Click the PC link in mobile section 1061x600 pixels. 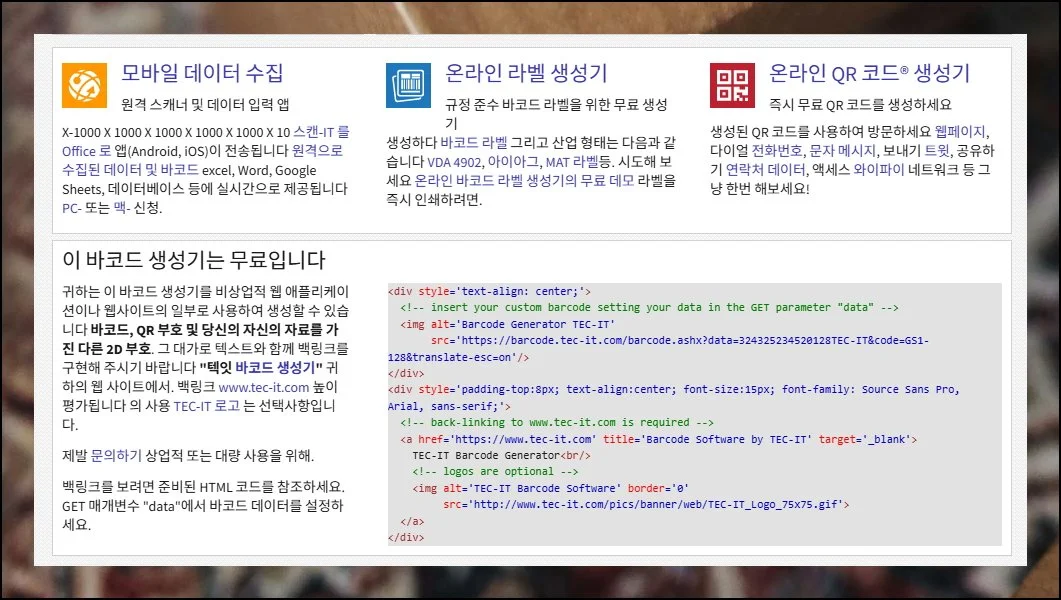tap(71, 208)
